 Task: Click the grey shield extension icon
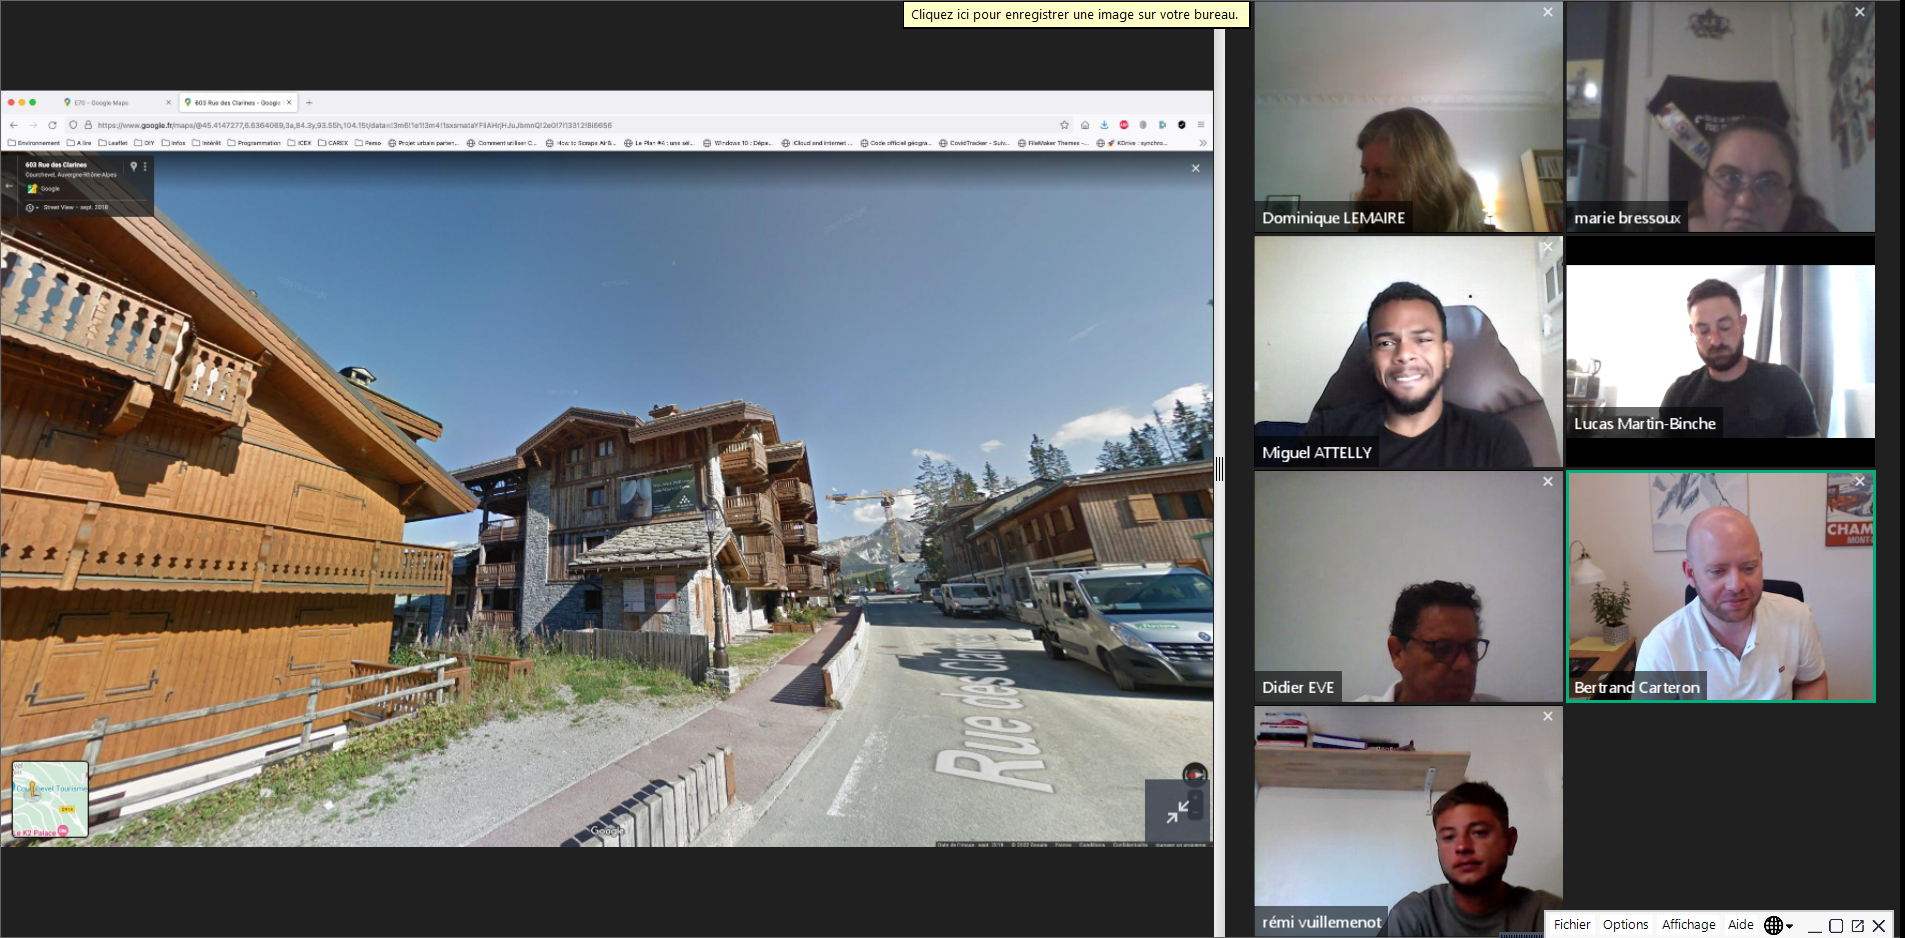click(1143, 125)
